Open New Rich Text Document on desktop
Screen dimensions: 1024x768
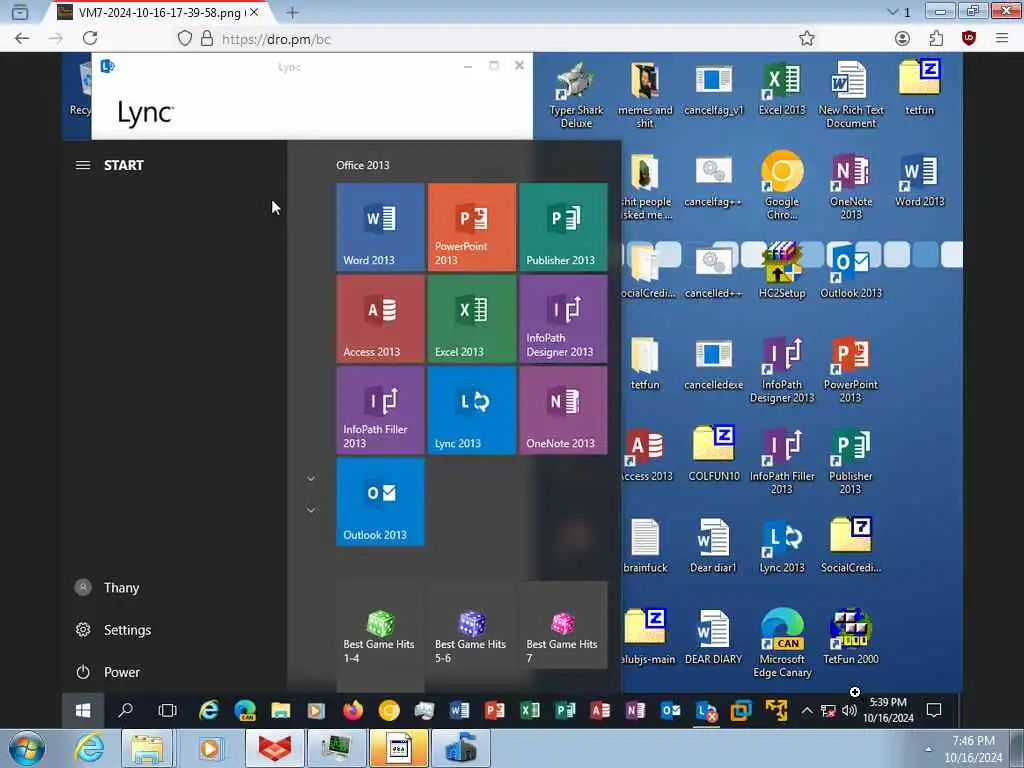(851, 95)
